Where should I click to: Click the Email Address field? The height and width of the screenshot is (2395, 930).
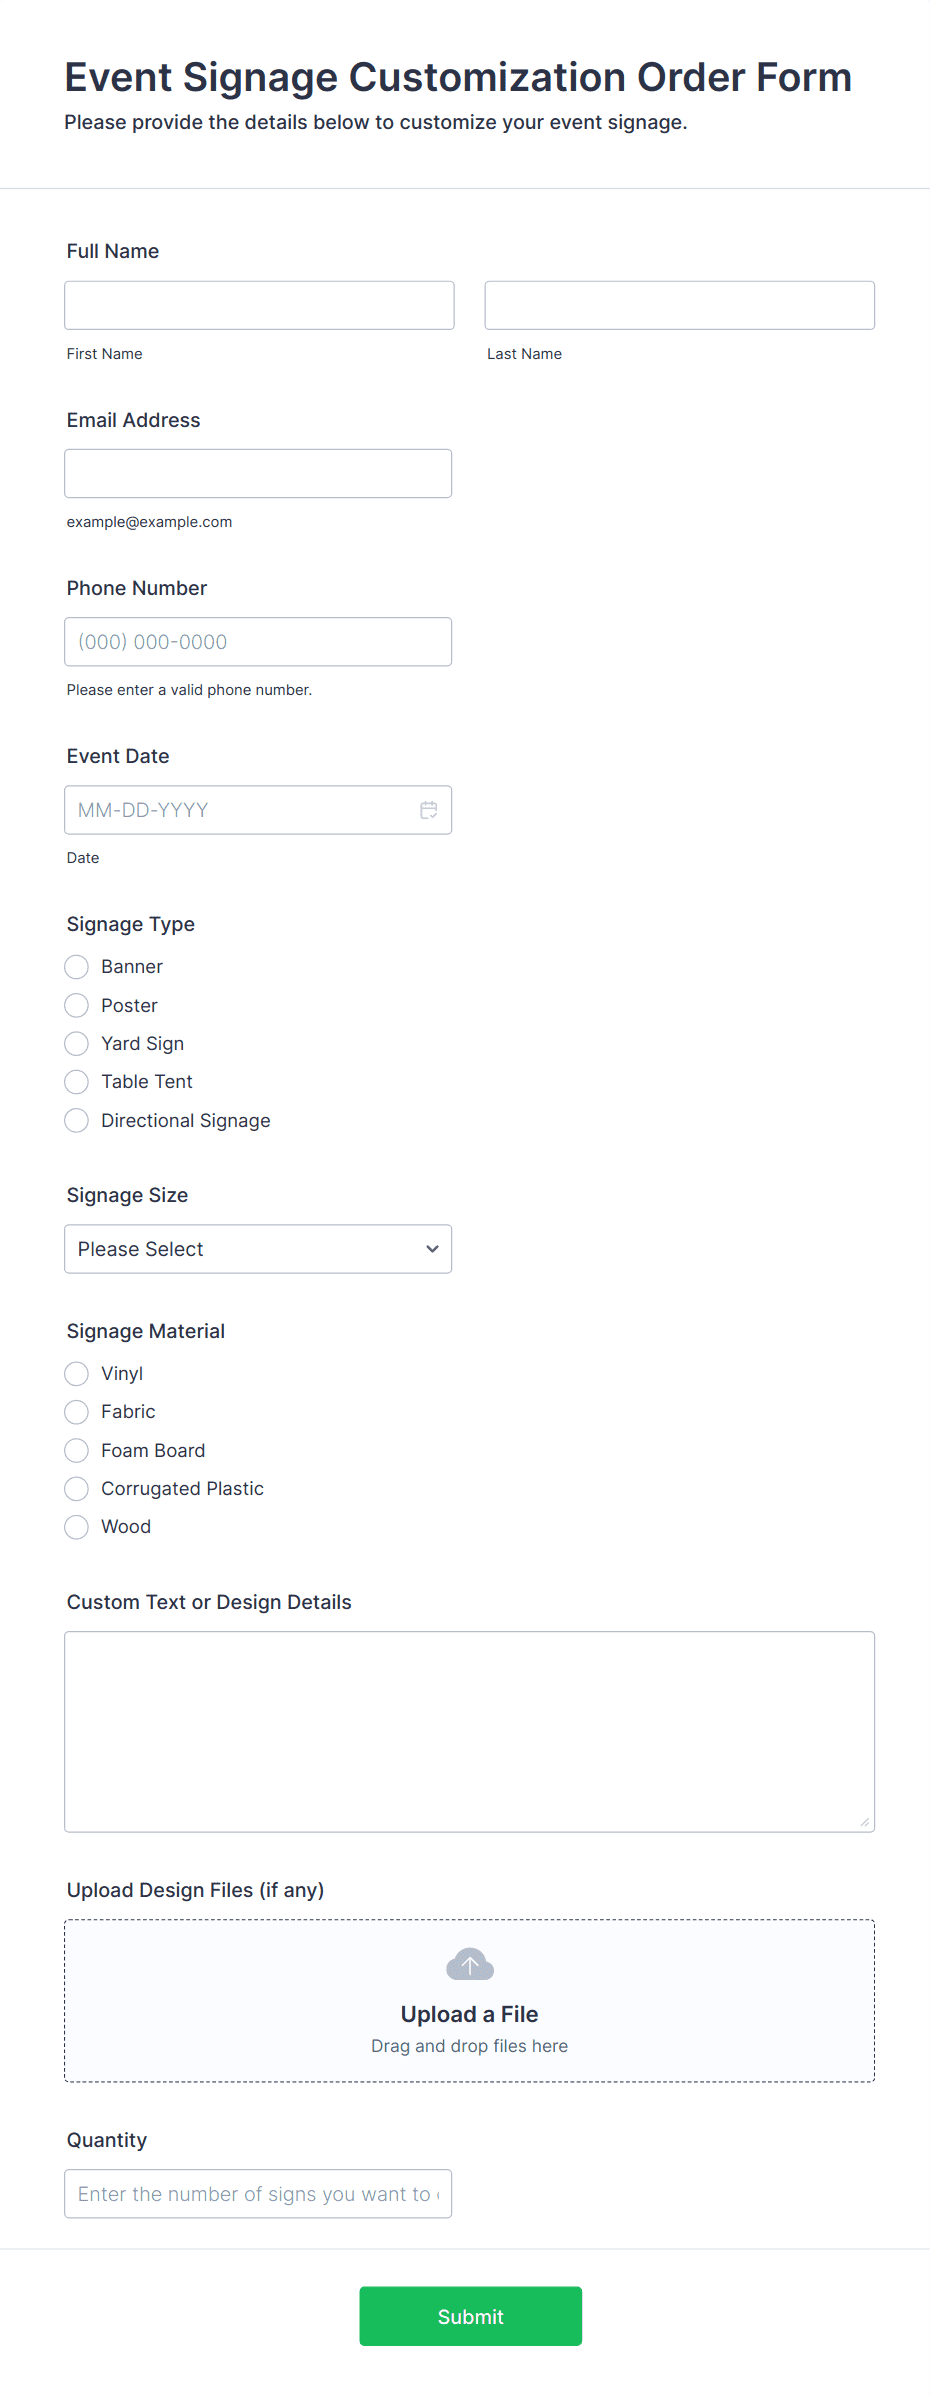(258, 474)
